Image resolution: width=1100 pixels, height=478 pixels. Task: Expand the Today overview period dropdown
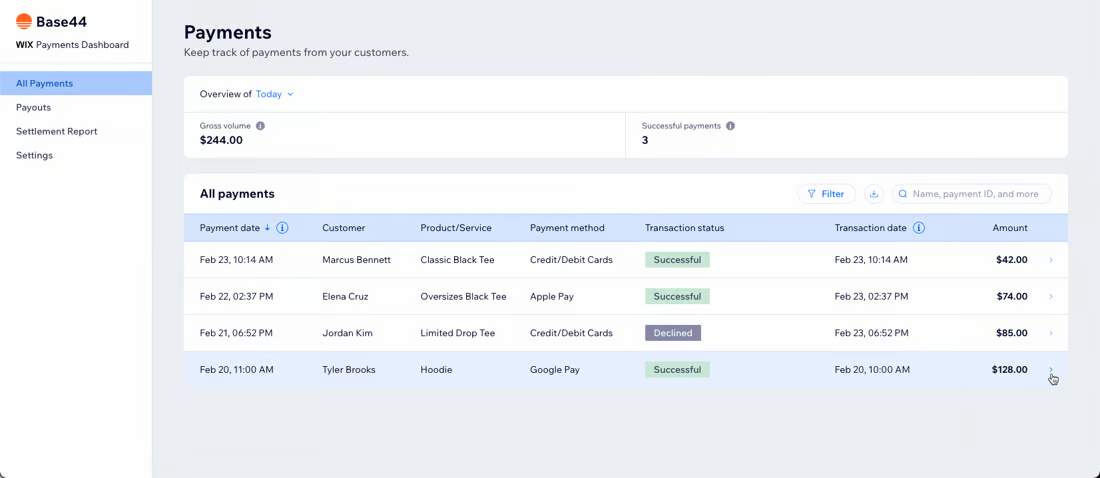274,94
